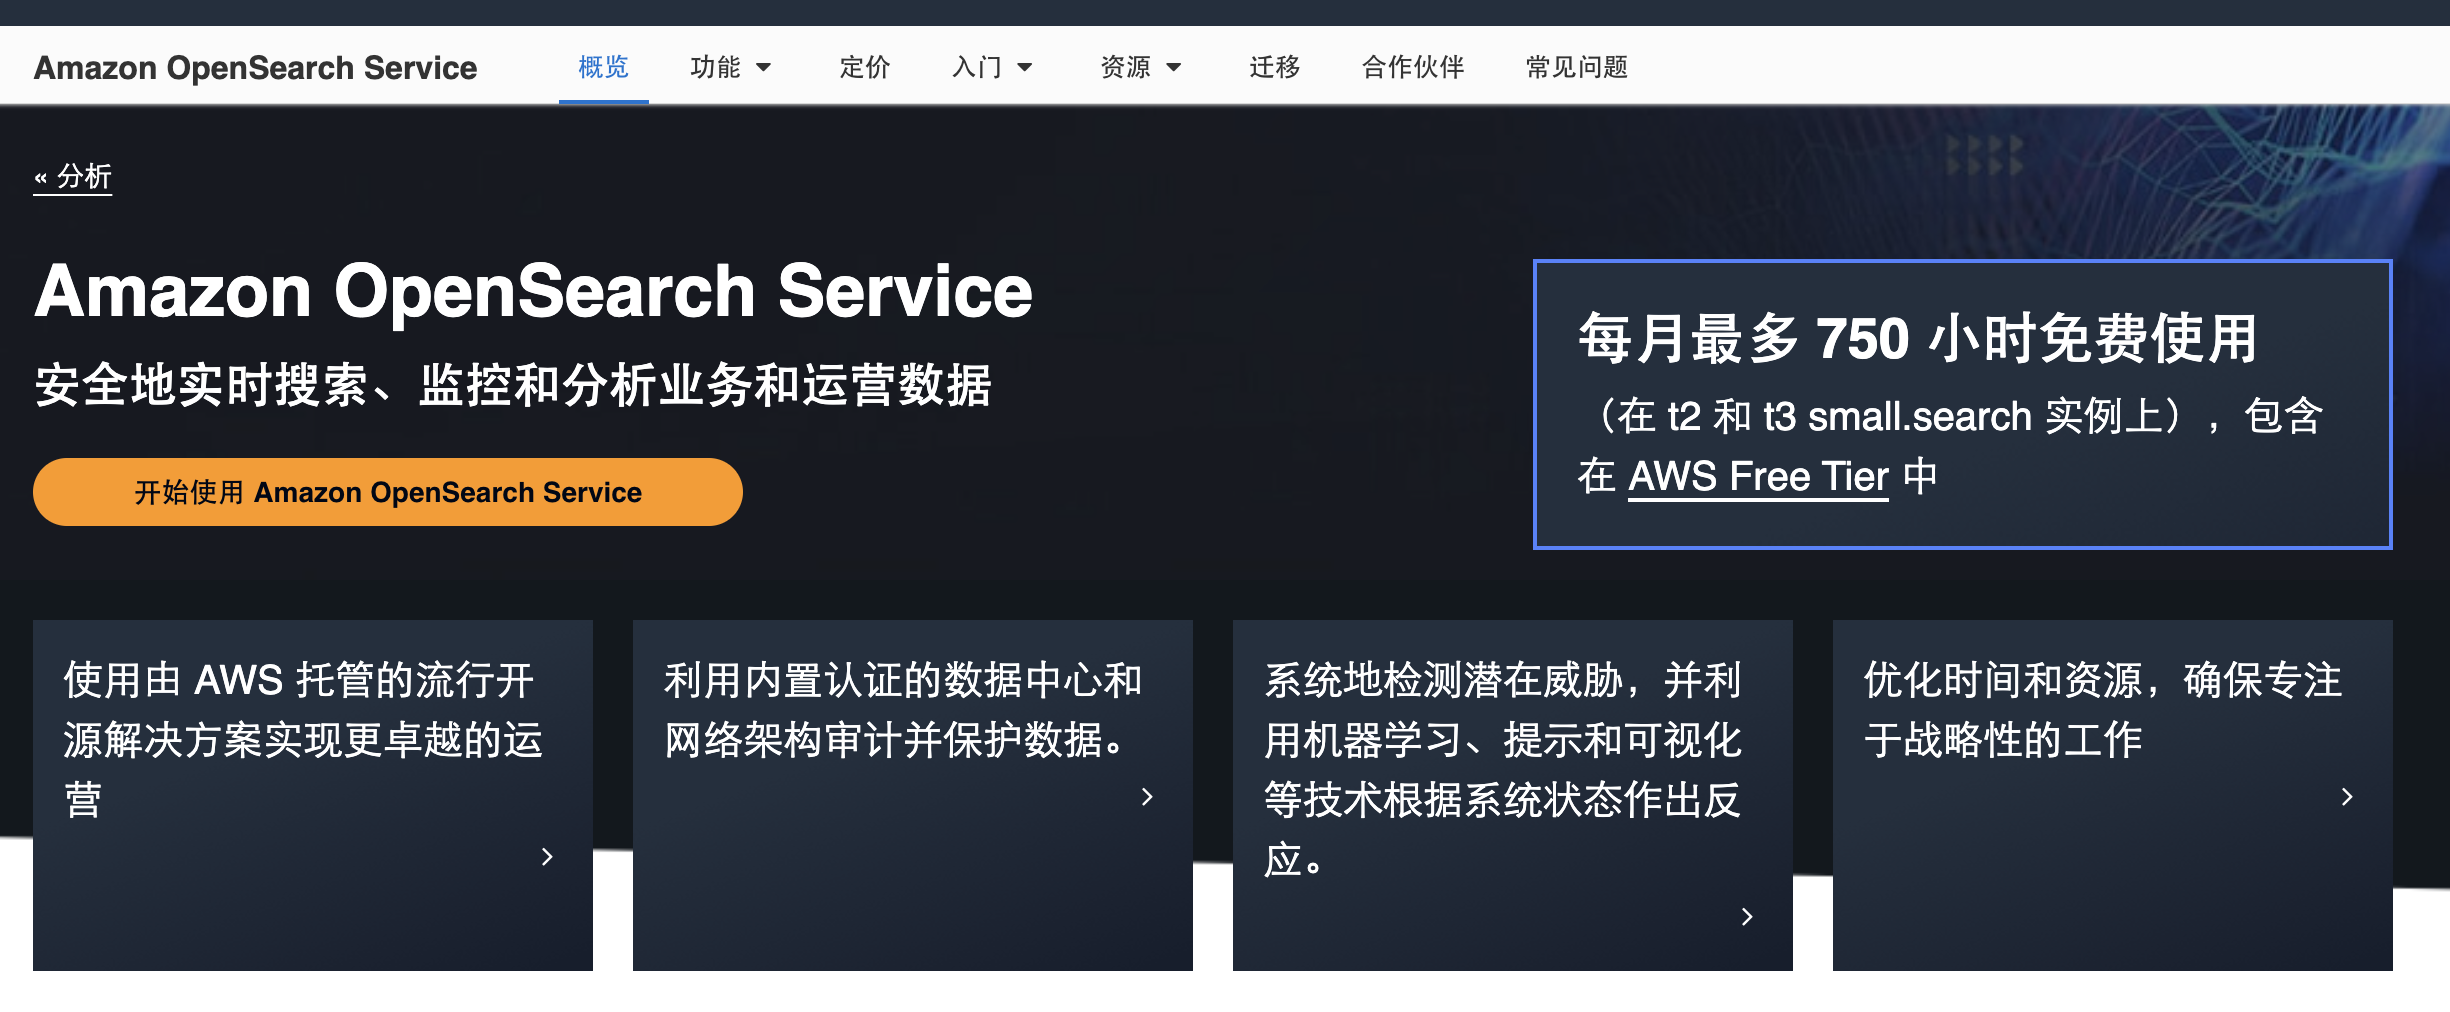
Task: Expand the 功能 dropdown menu
Action: tap(730, 67)
